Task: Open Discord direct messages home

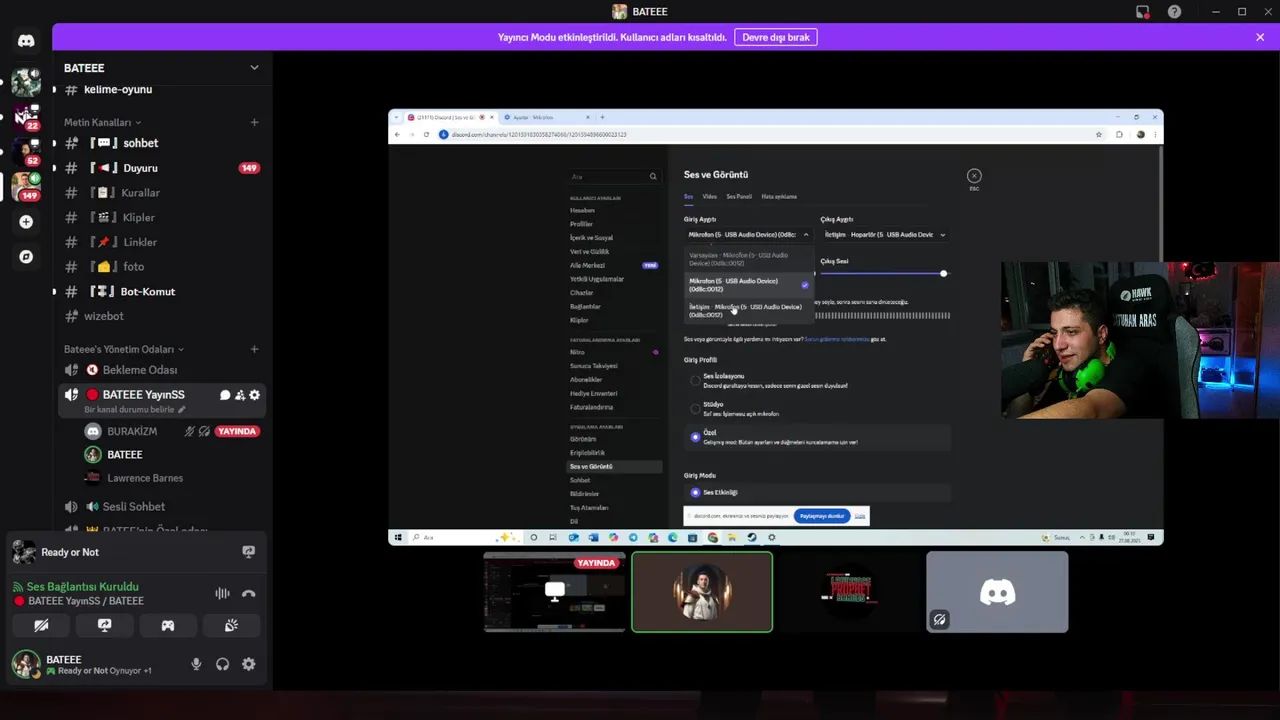Action: (26, 41)
